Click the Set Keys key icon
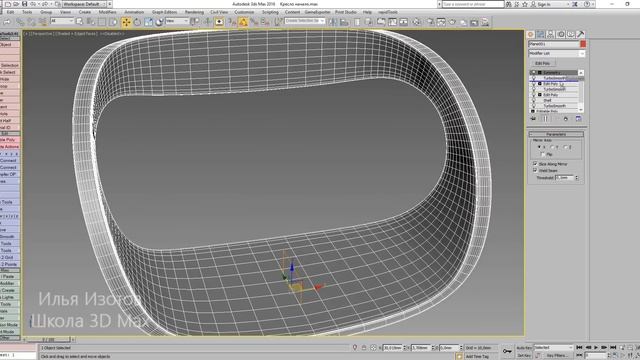 pos(507,351)
